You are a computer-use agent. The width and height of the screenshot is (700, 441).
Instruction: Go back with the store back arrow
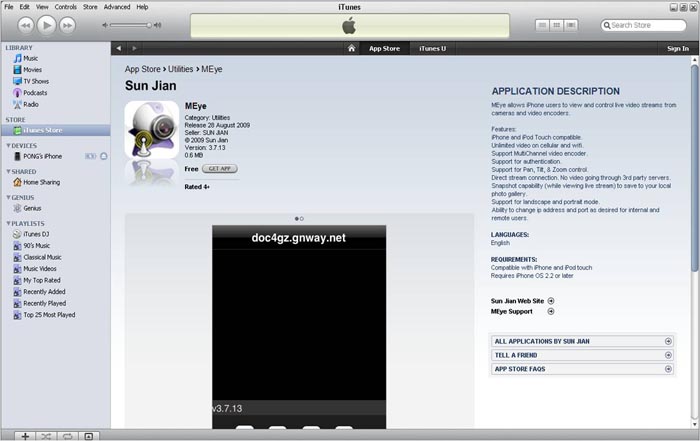pos(119,48)
